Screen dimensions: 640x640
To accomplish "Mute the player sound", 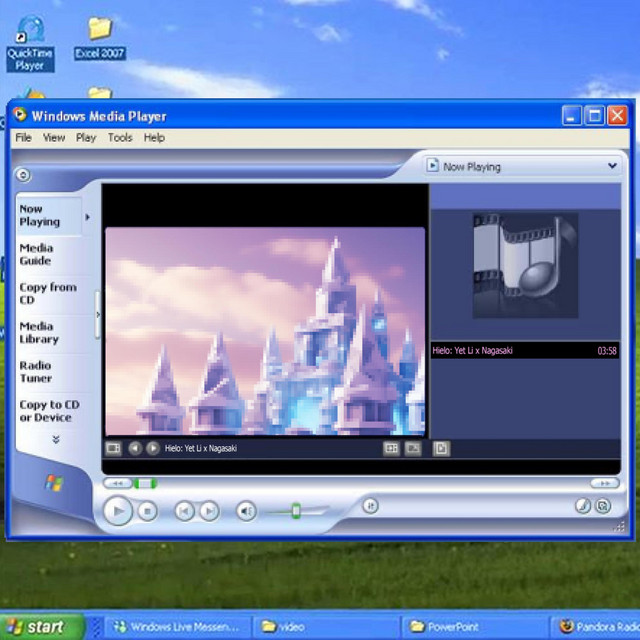I will [x=246, y=511].
